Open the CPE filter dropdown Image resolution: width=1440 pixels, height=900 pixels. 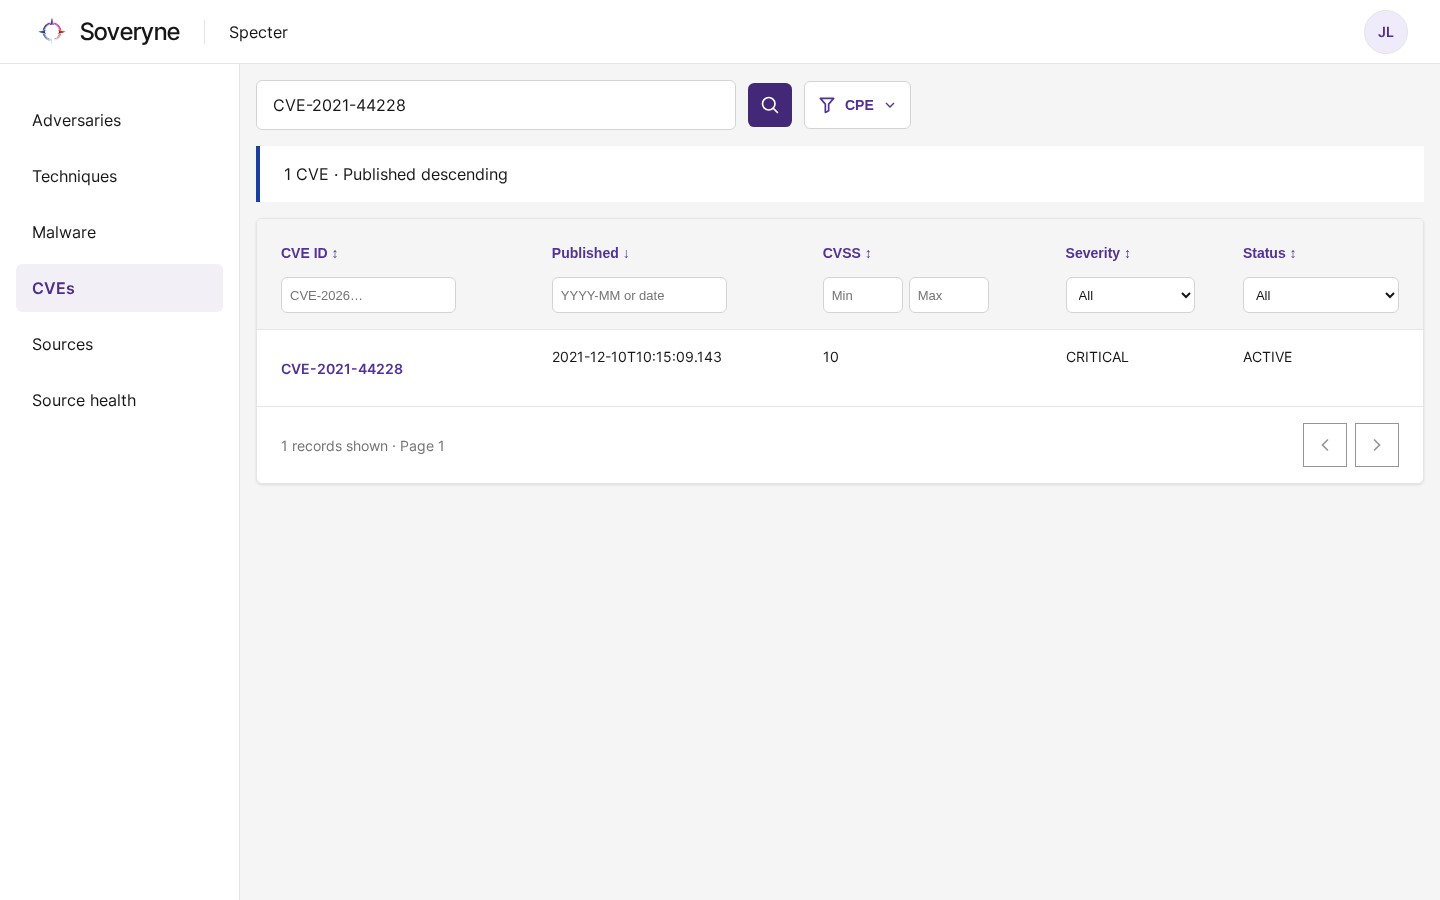[857, 105]
